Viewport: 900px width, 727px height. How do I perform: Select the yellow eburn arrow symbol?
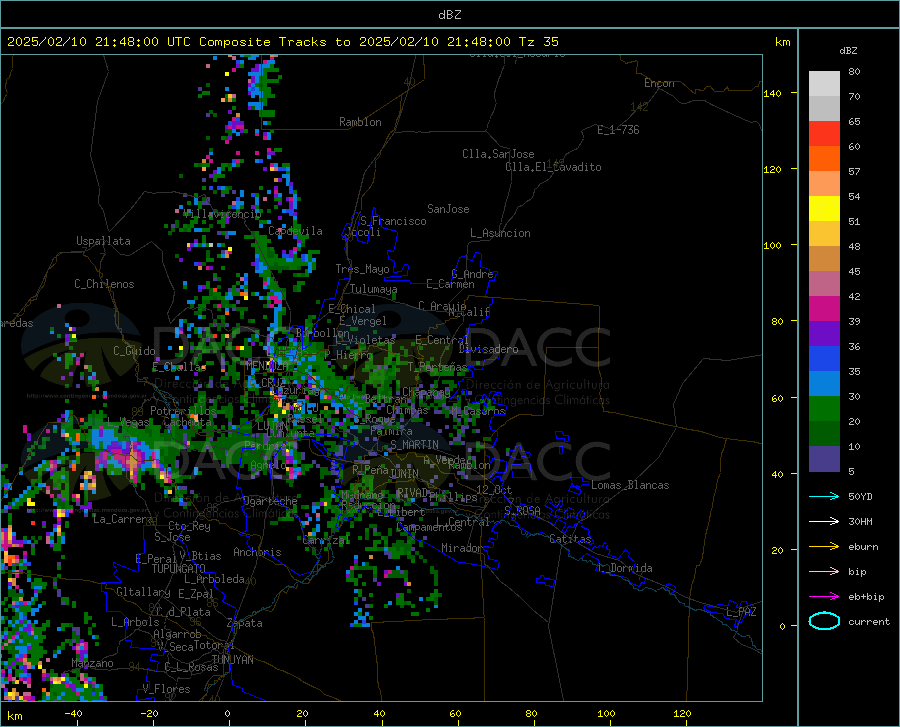pyautogui.click(x=824, y=546)
